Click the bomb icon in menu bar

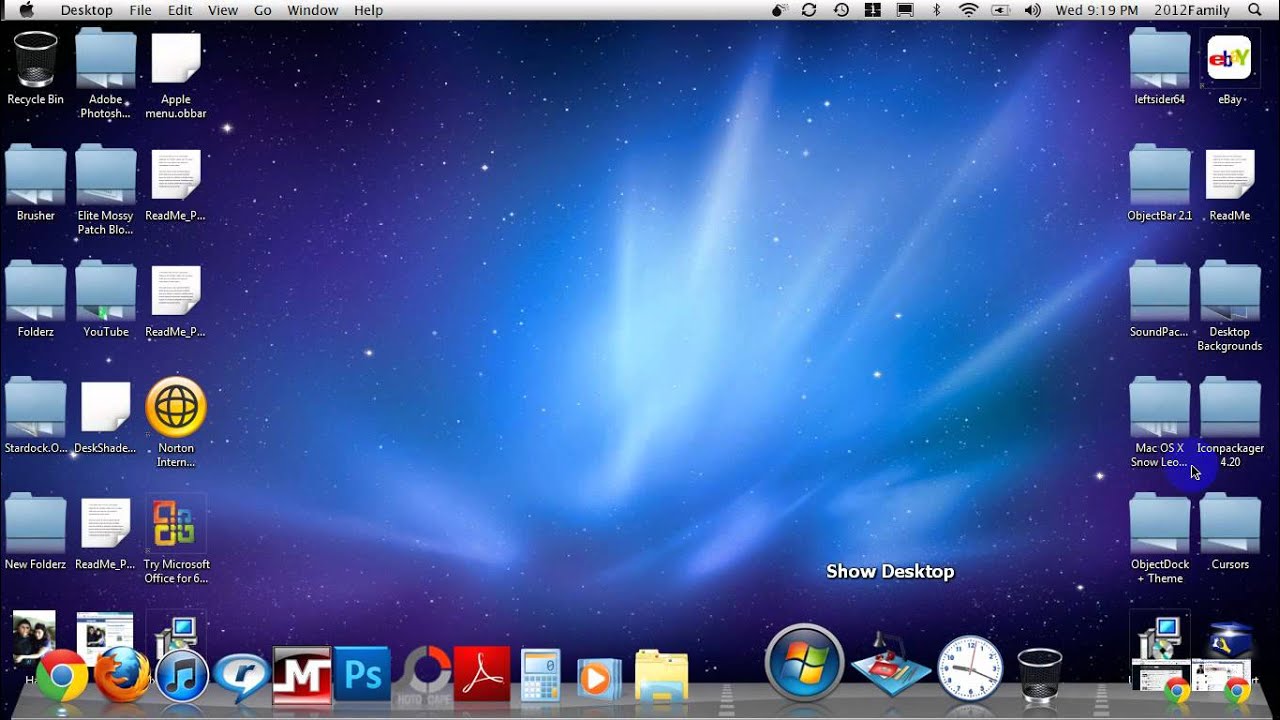[779, 10]
